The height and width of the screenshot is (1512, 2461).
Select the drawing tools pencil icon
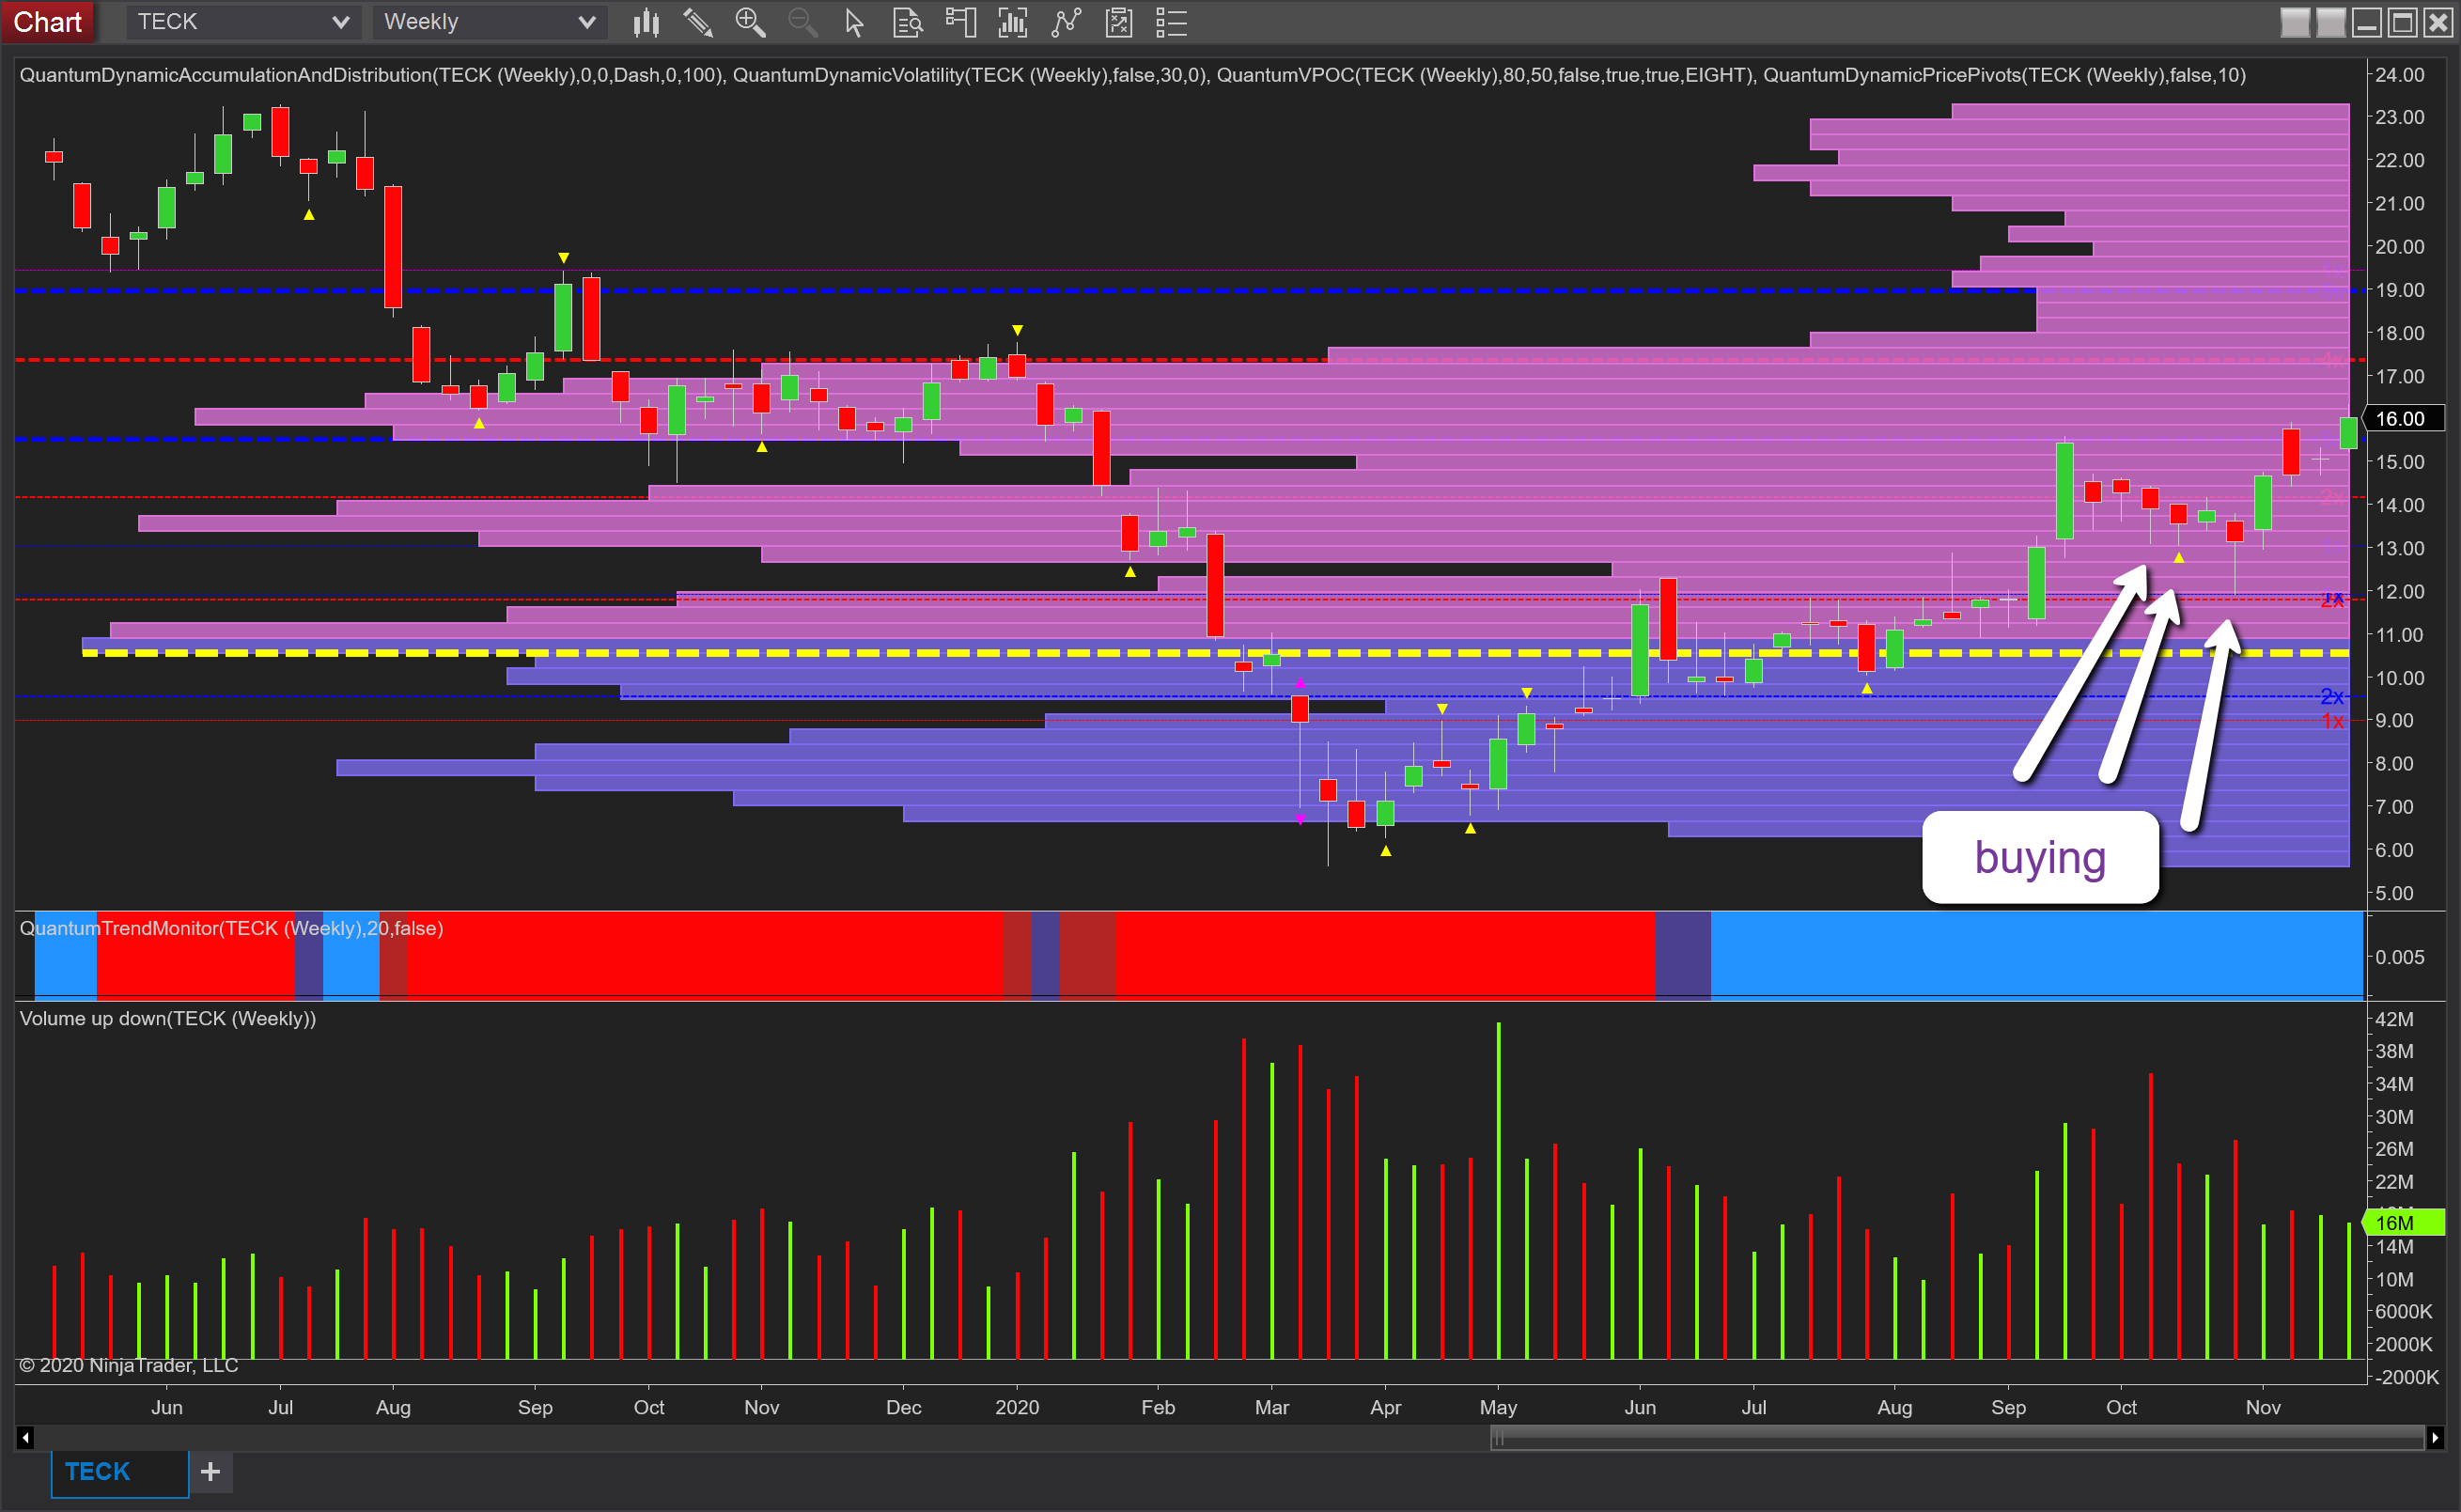coord(698,22)
